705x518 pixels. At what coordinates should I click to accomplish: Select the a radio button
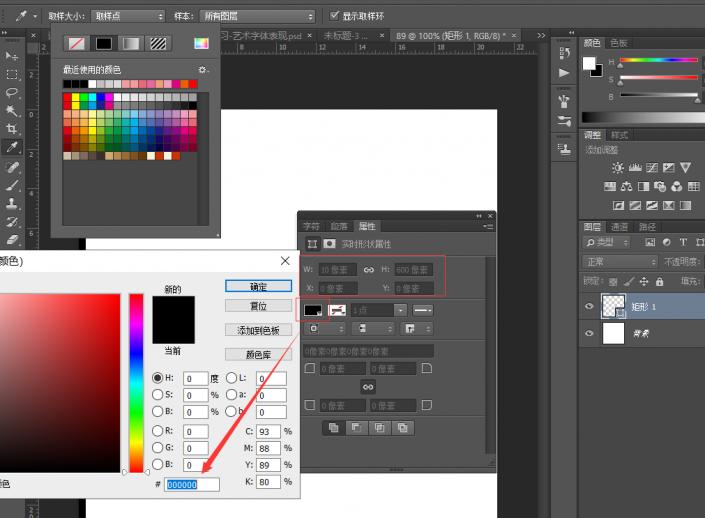[x=231, y=394]
